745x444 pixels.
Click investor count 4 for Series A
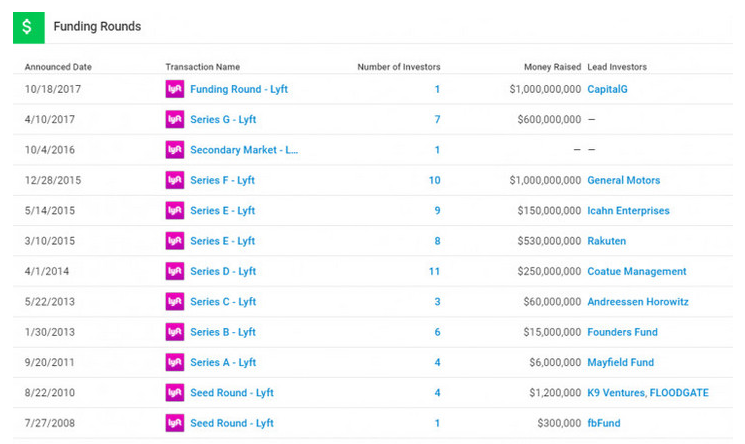(437, 362)
